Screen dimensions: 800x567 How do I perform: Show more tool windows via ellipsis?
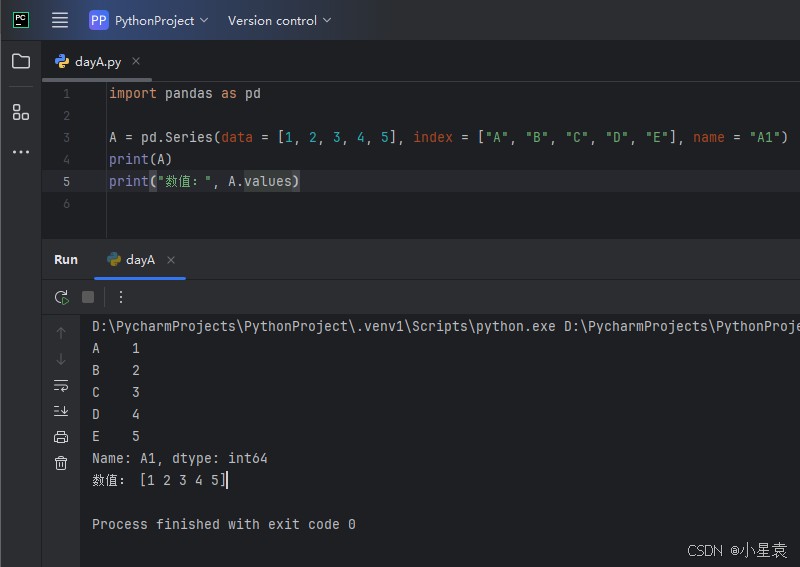tap(21, 152)
